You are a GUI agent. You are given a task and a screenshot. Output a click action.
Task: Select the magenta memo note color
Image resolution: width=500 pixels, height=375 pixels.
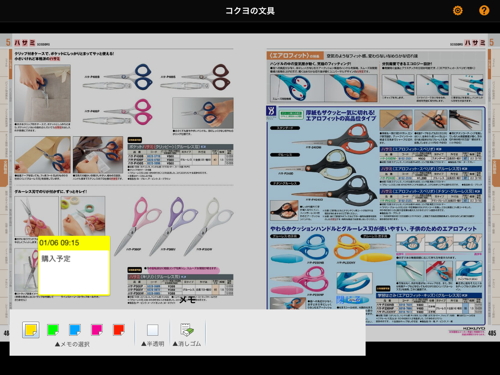tap(97, 330)
